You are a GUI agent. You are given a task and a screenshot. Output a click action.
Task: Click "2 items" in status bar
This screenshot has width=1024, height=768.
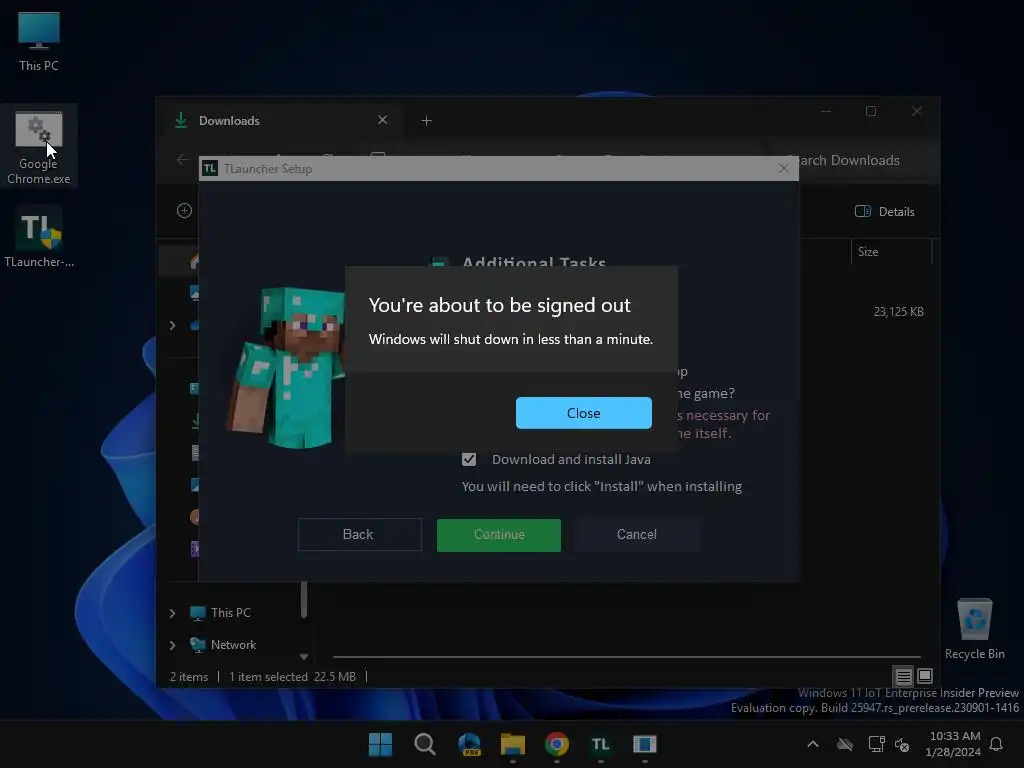tap(189, 677)
